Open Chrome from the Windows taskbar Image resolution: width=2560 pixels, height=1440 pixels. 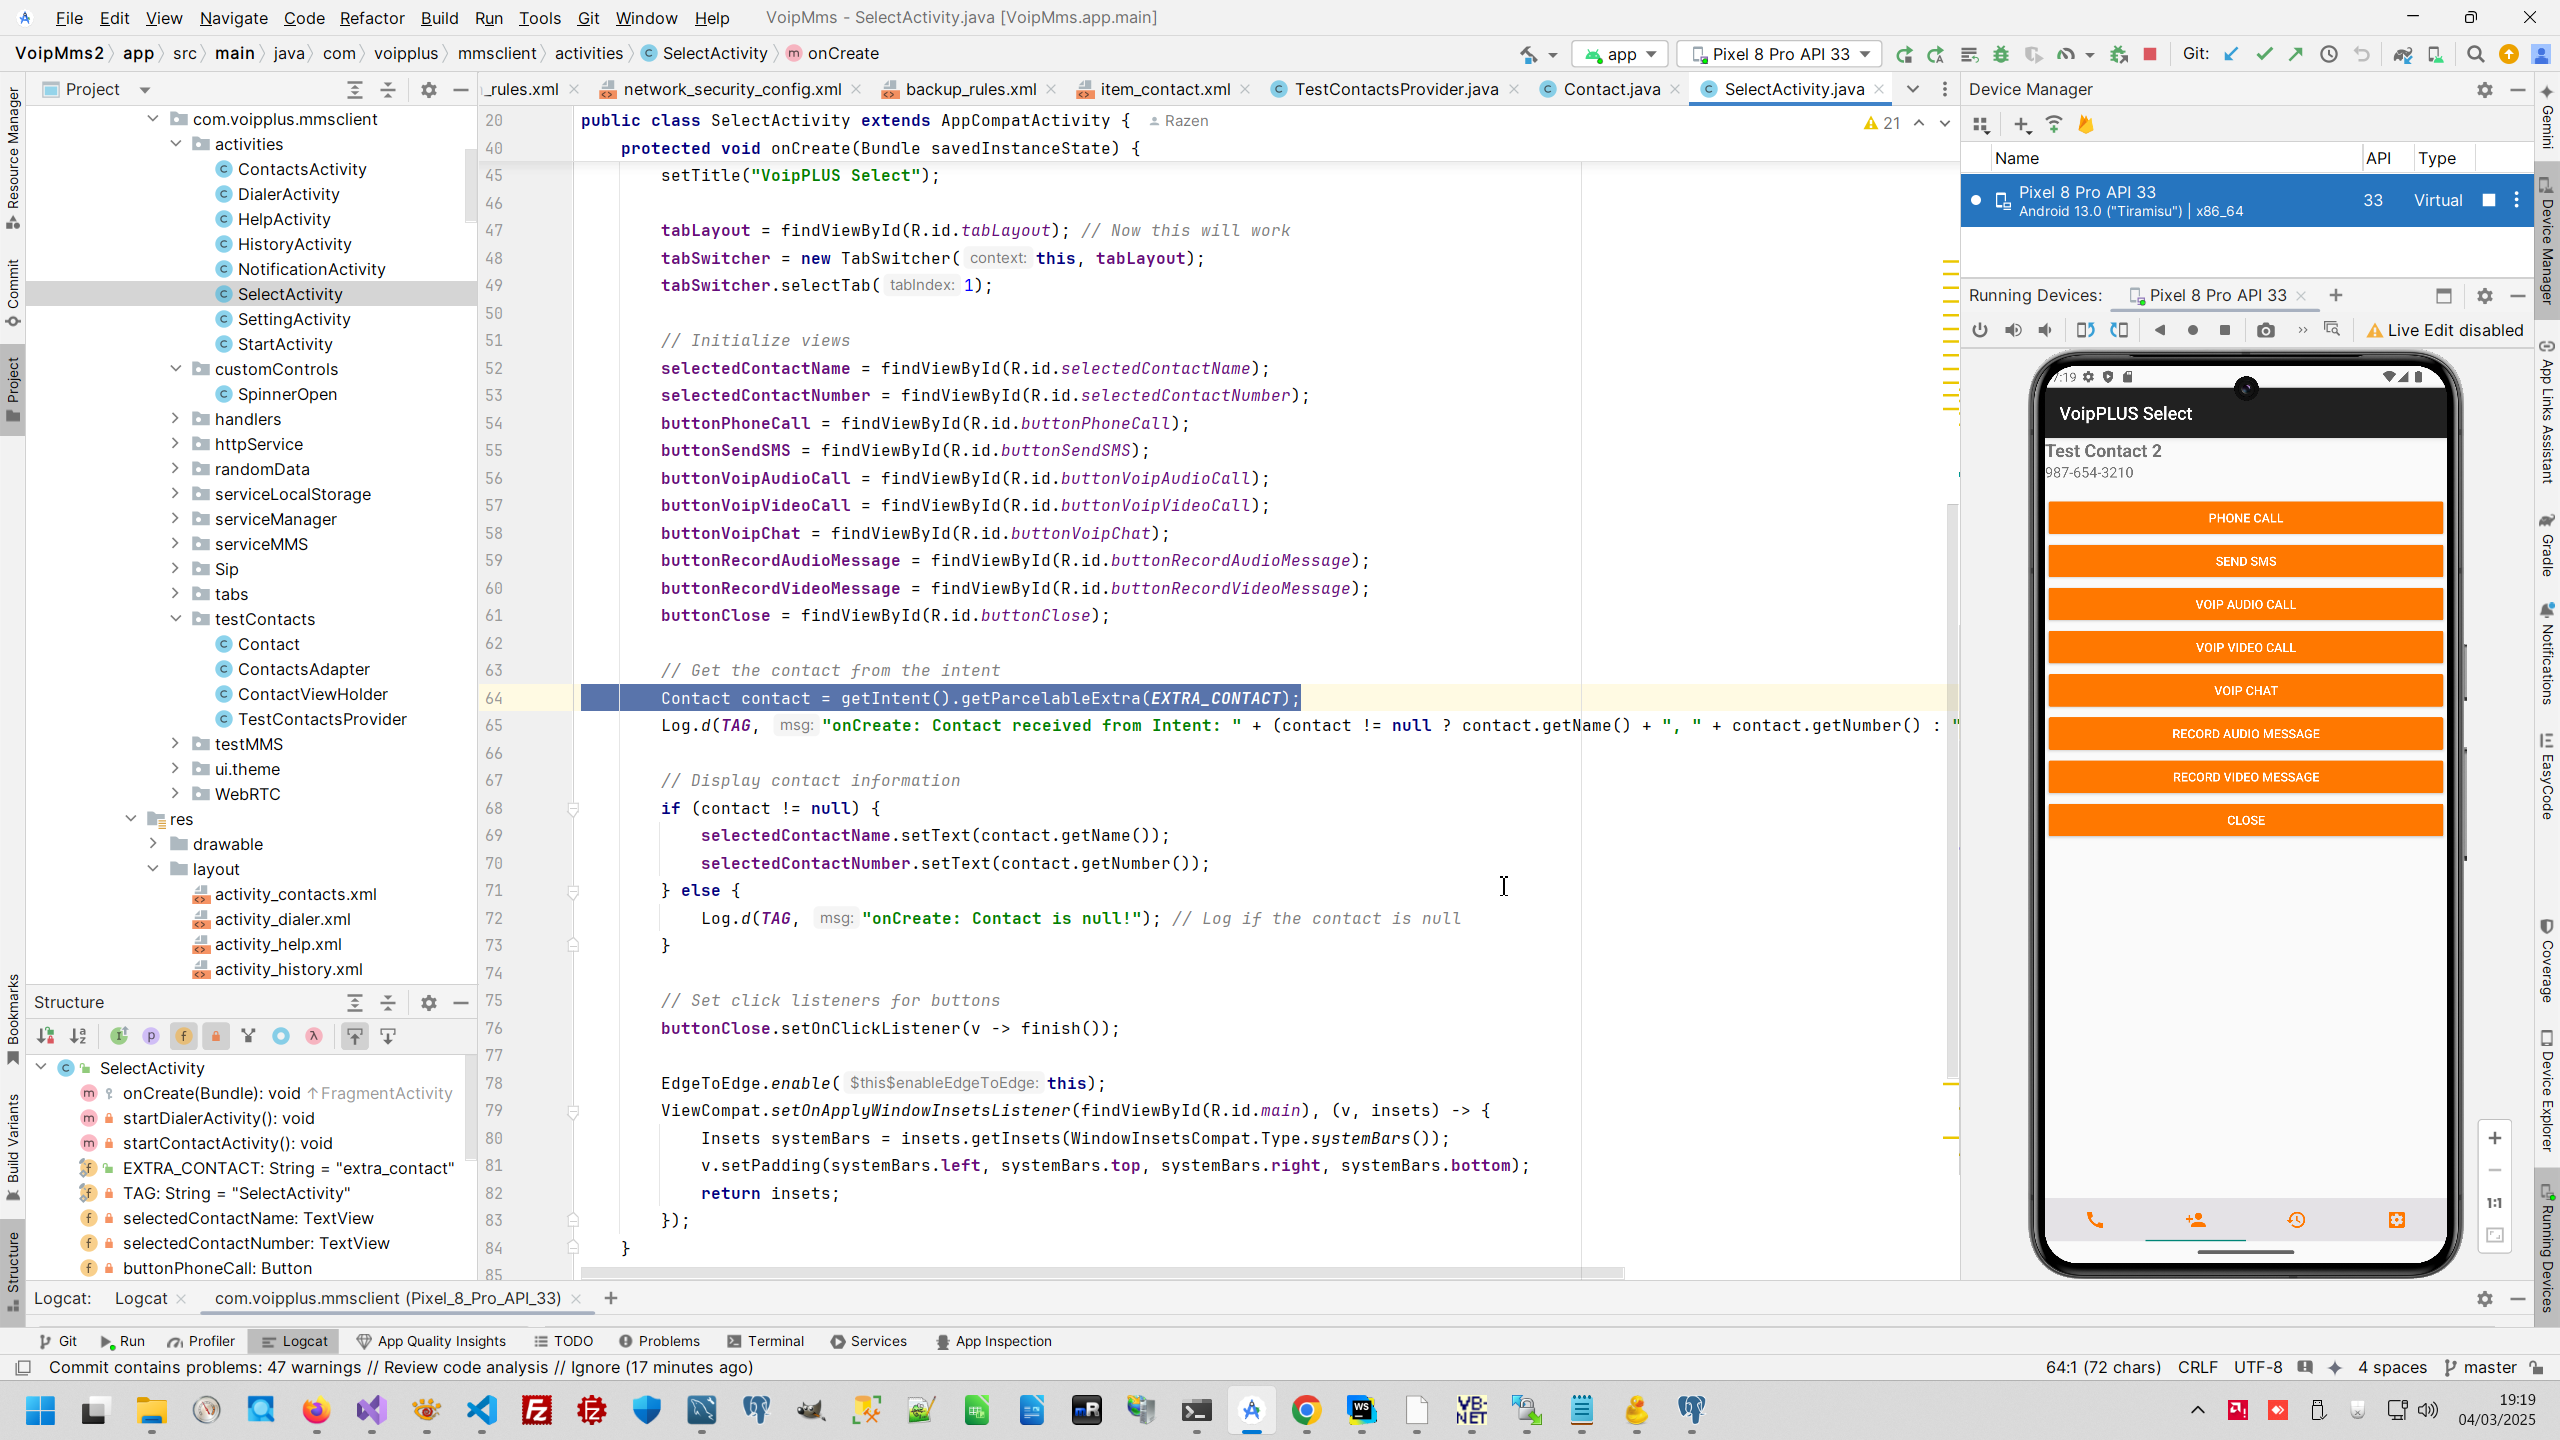pos(1306,1411)
